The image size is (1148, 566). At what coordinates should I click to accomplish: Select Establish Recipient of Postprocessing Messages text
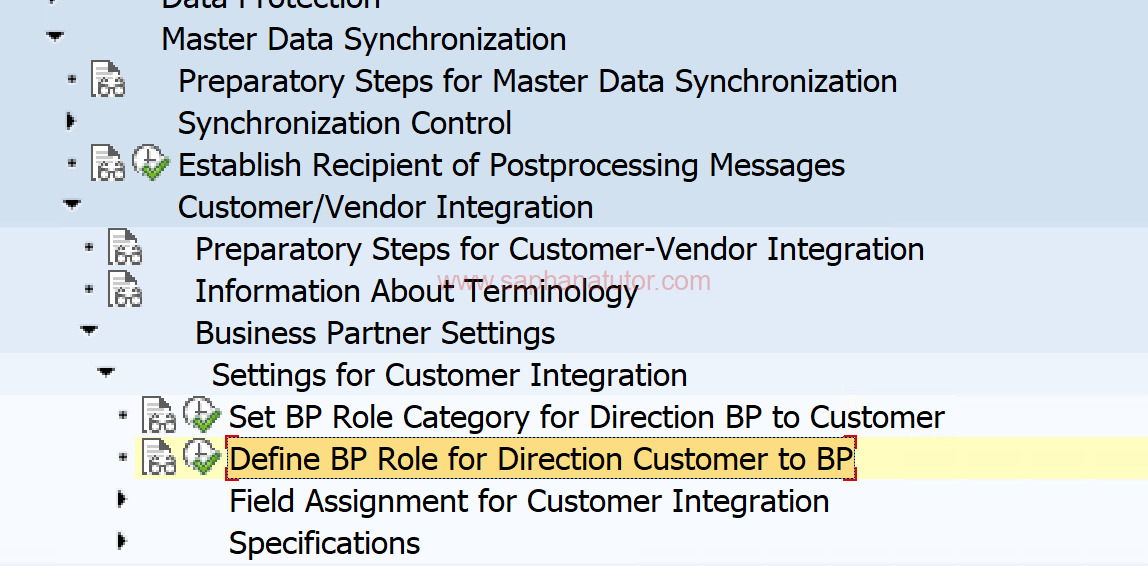pos(512,165)
